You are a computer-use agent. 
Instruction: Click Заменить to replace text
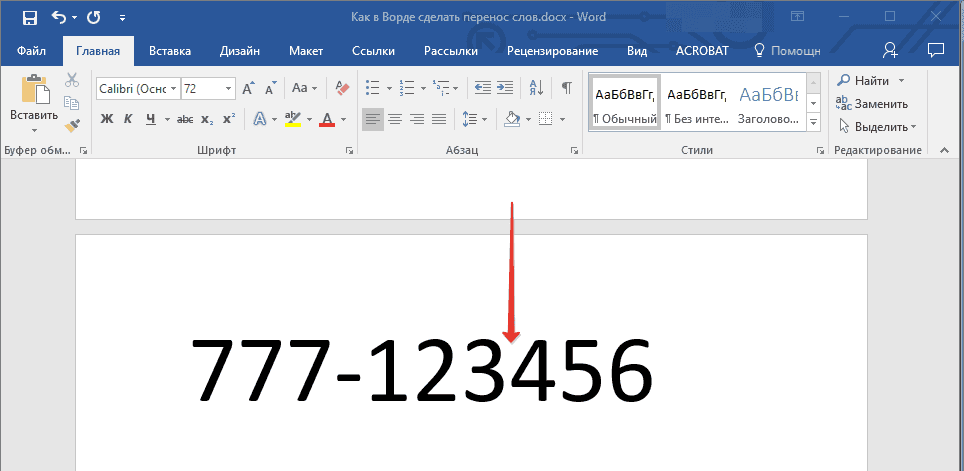pyautogui.click(x=872, y=104)
